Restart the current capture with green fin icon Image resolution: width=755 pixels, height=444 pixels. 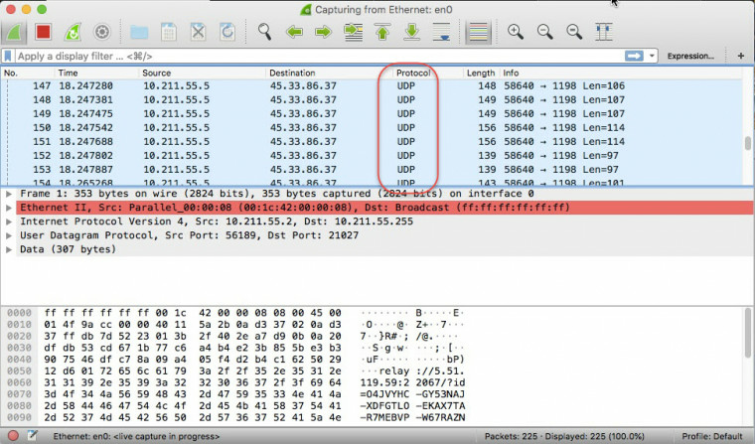(73, 32)
